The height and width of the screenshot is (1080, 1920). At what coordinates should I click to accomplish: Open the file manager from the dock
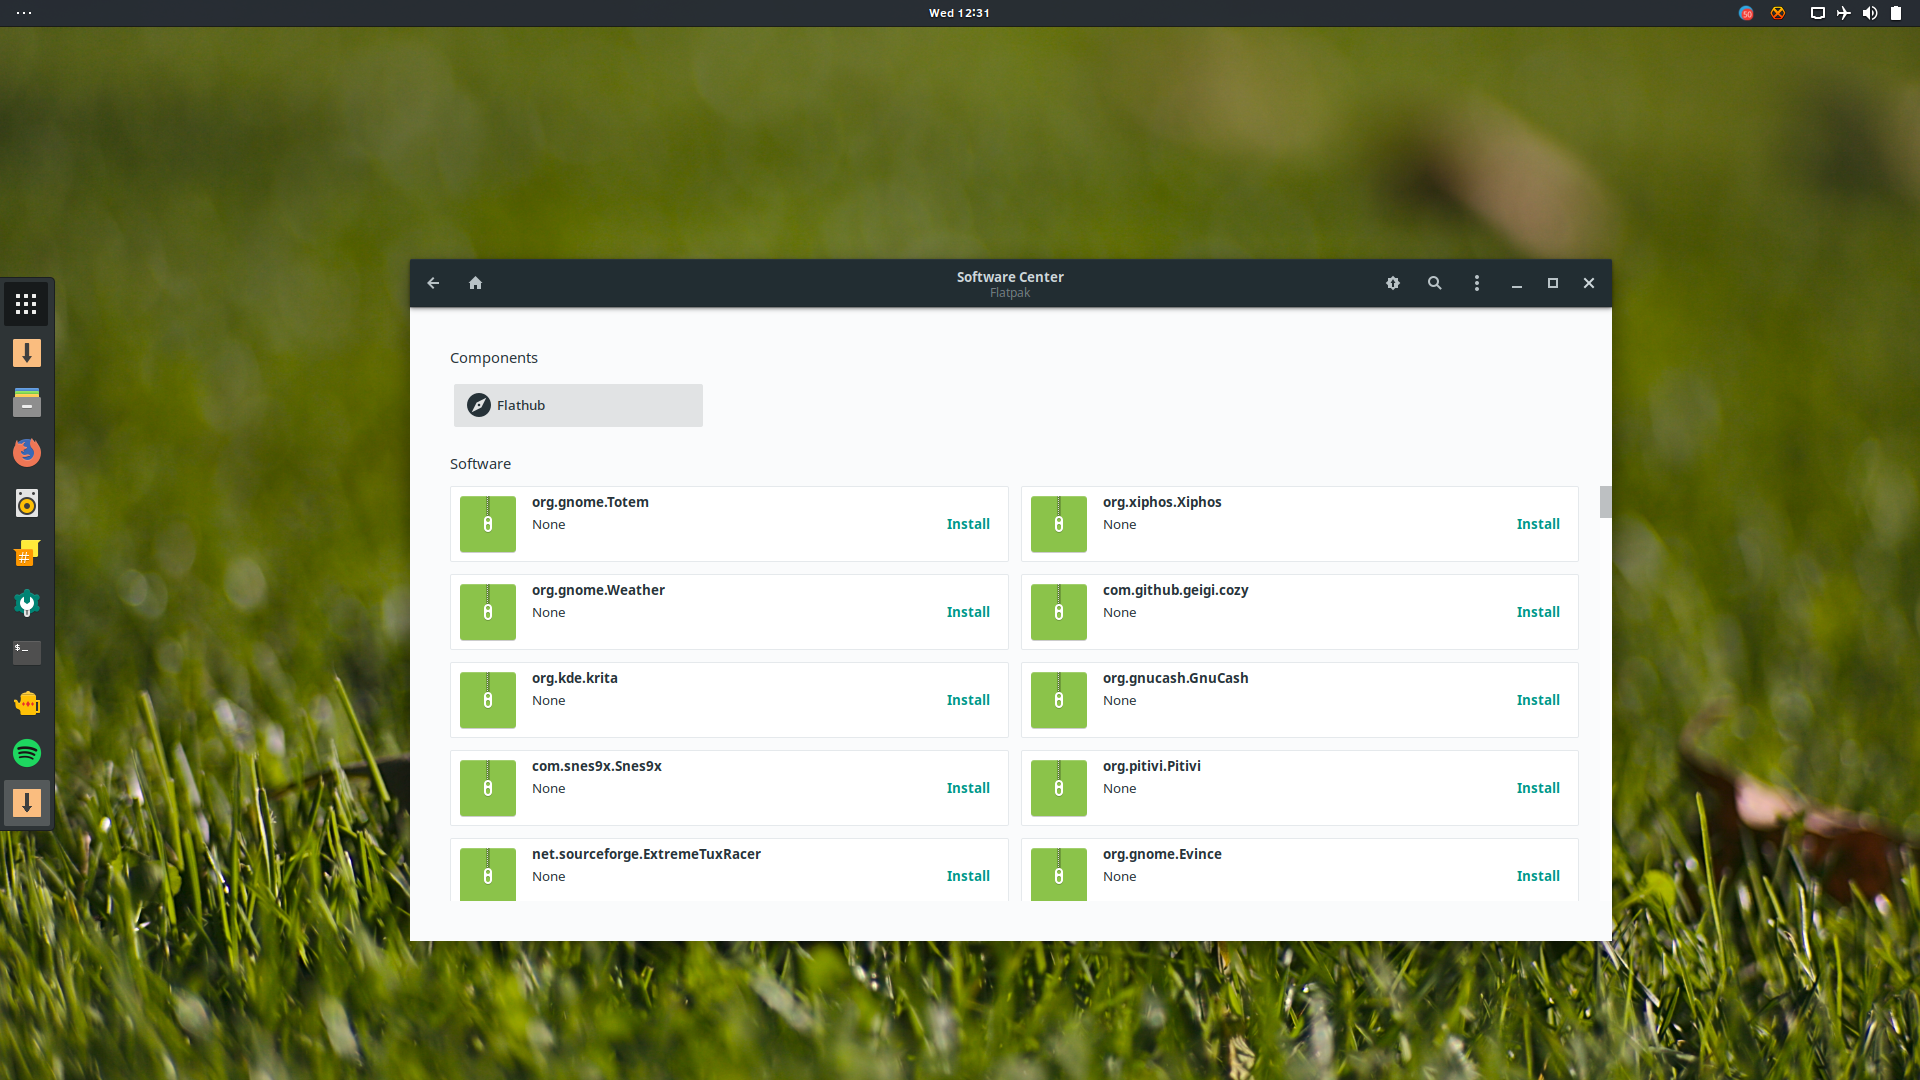click(x=27, y=403)
